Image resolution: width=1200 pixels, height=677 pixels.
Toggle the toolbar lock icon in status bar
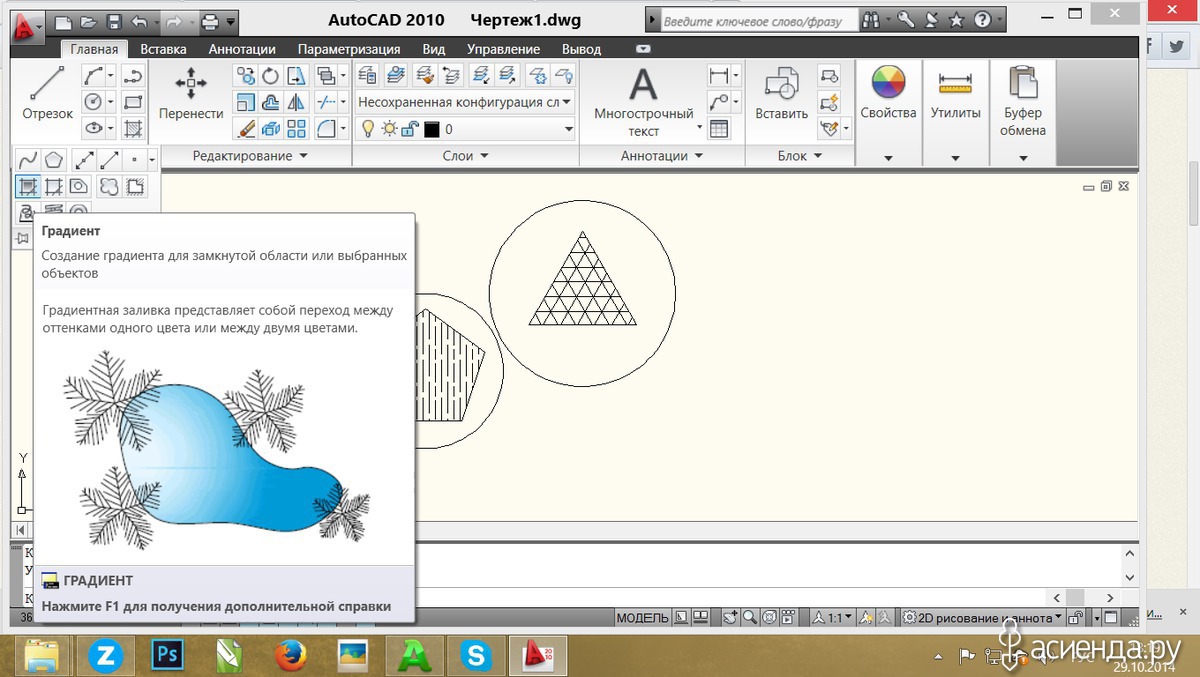1076,619
